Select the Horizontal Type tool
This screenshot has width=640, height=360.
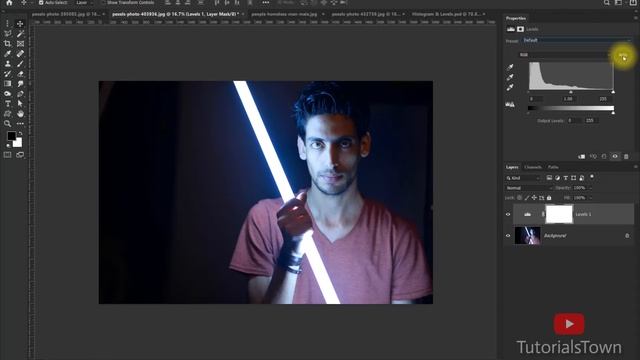(x=7, y=104)
